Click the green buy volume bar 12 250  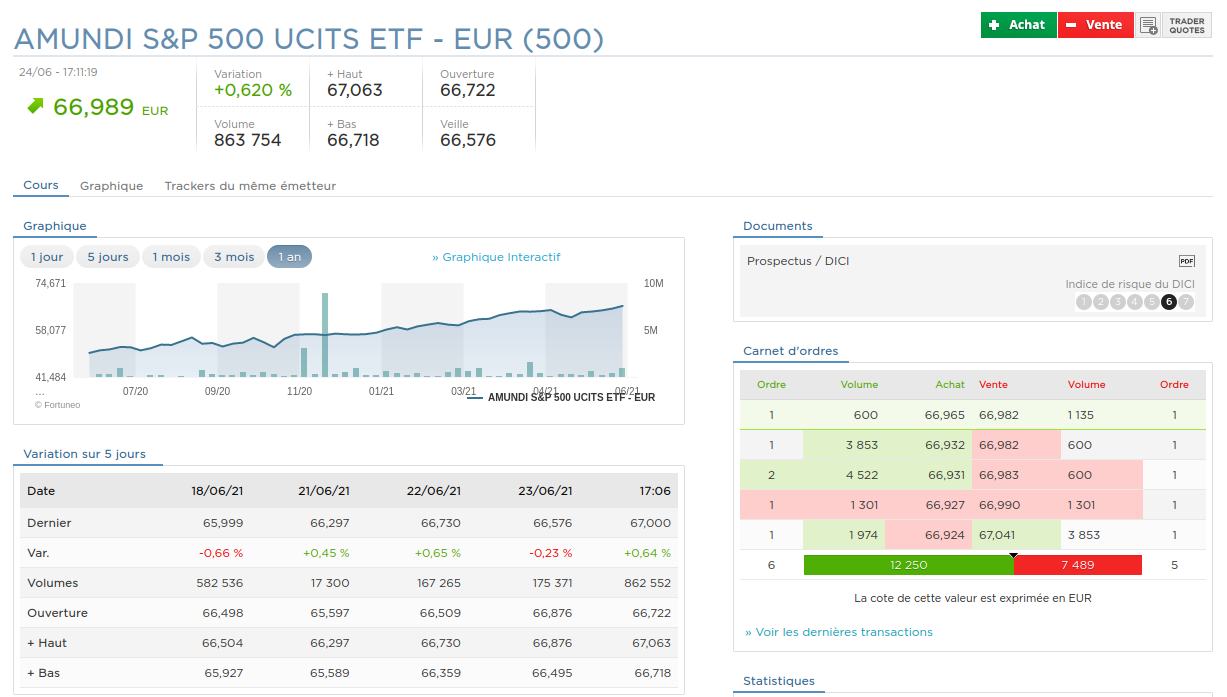[x=908, y=565]
